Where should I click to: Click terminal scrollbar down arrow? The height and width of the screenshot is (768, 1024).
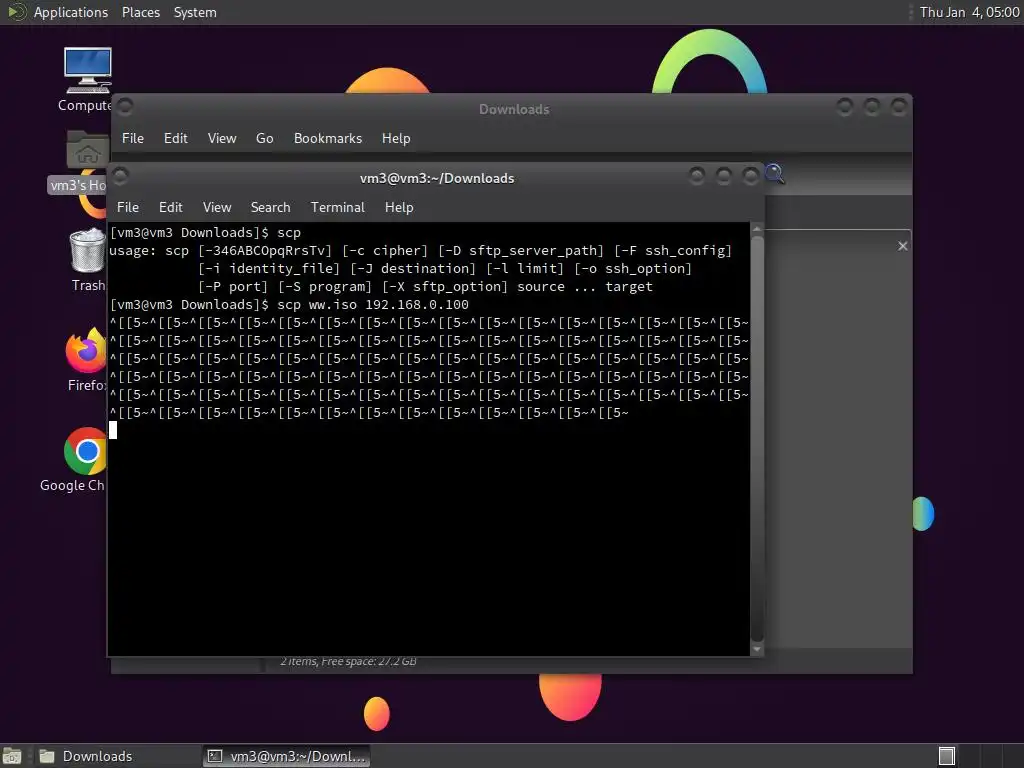point(757,649)
